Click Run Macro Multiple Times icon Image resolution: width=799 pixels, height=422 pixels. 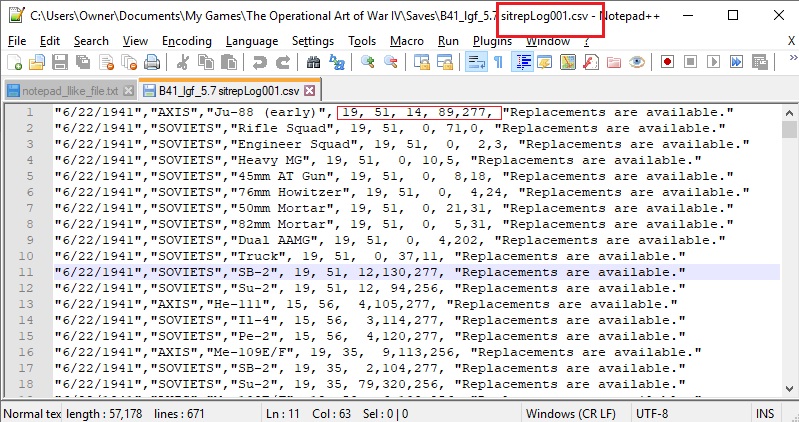736,62
